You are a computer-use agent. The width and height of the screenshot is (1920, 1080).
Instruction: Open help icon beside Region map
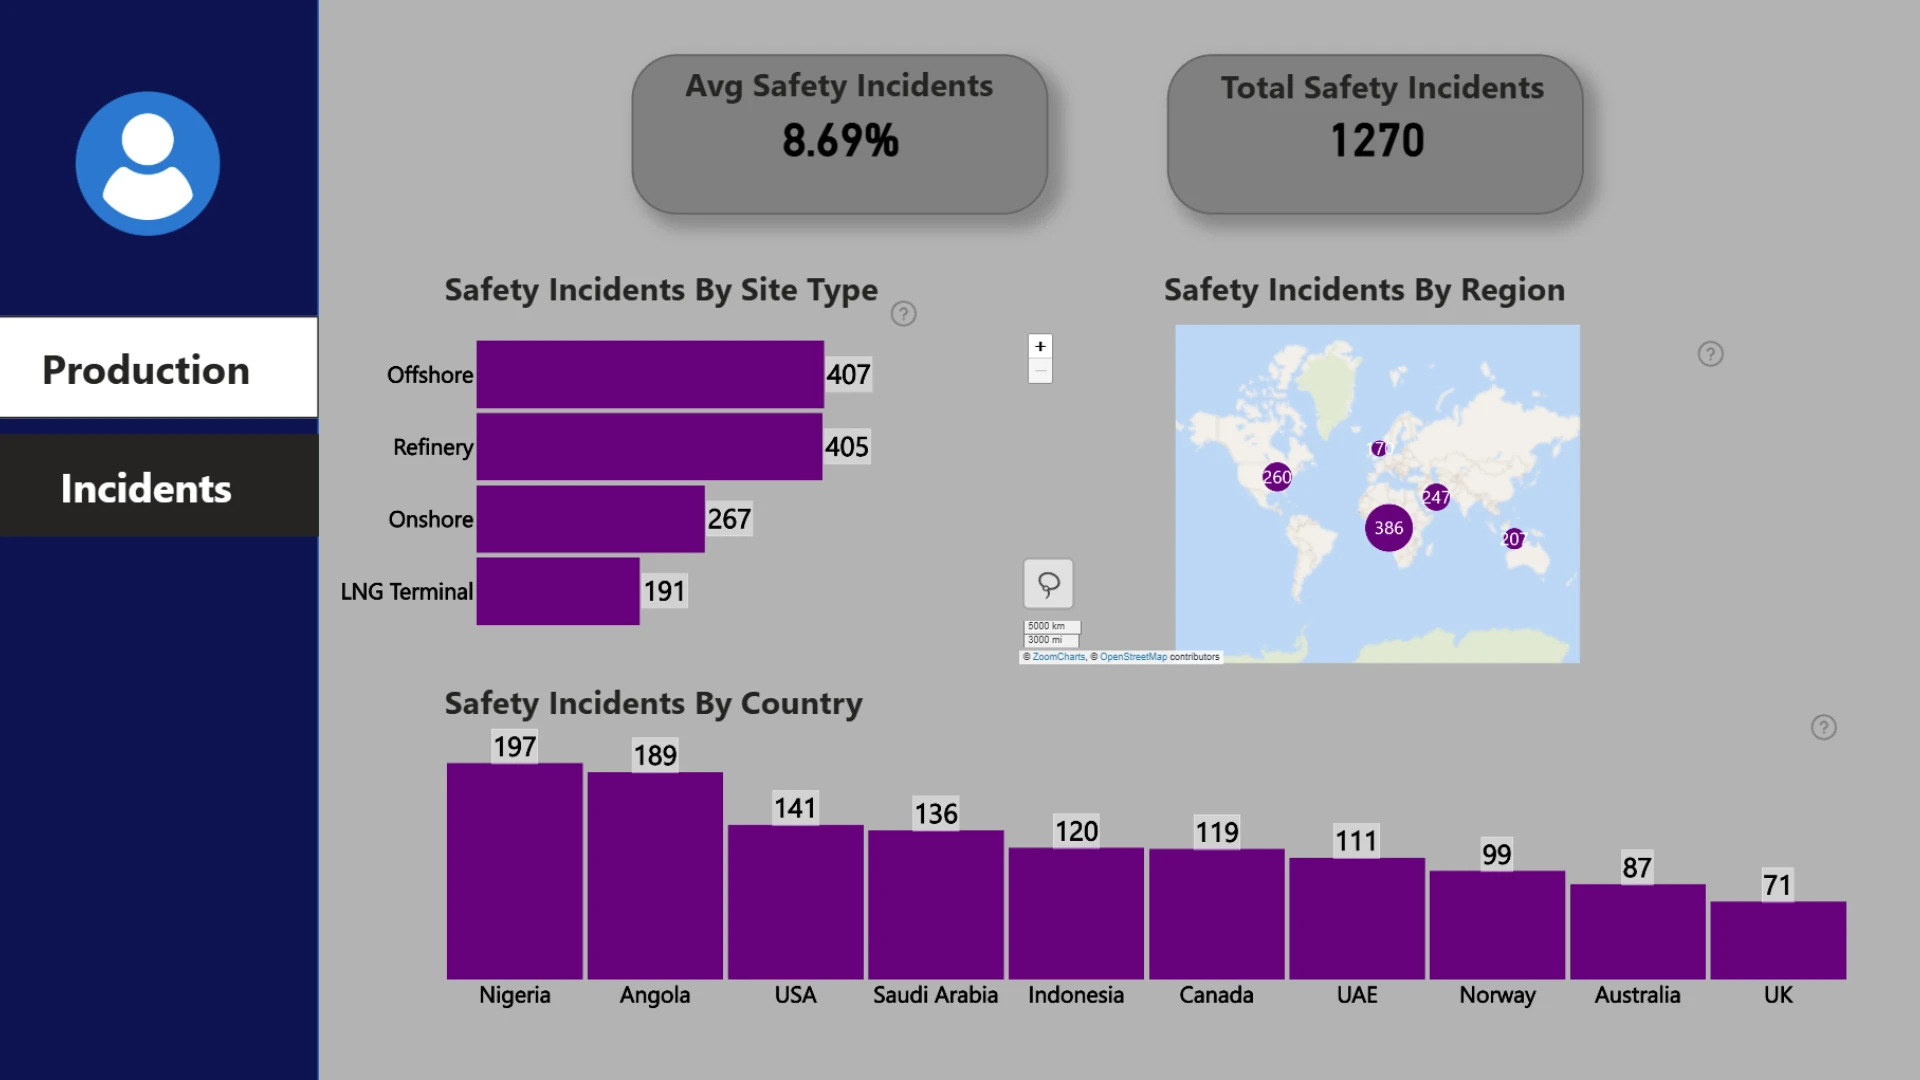coord(1710,354)
